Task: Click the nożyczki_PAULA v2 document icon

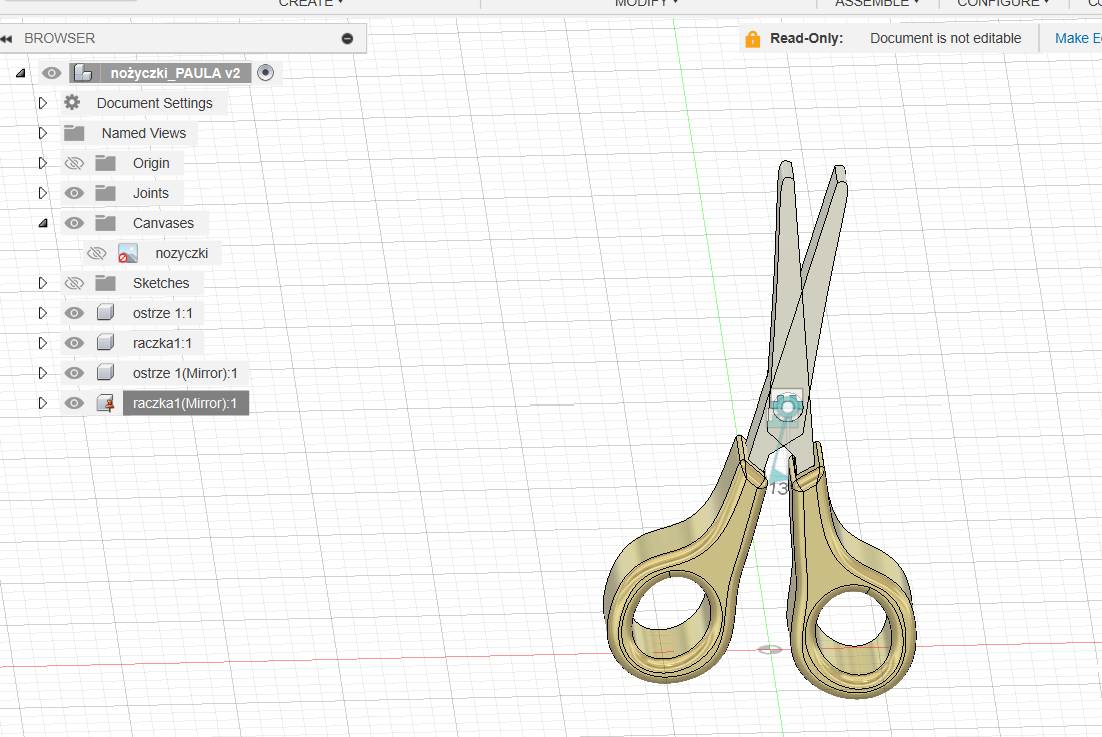Action: 84,73
